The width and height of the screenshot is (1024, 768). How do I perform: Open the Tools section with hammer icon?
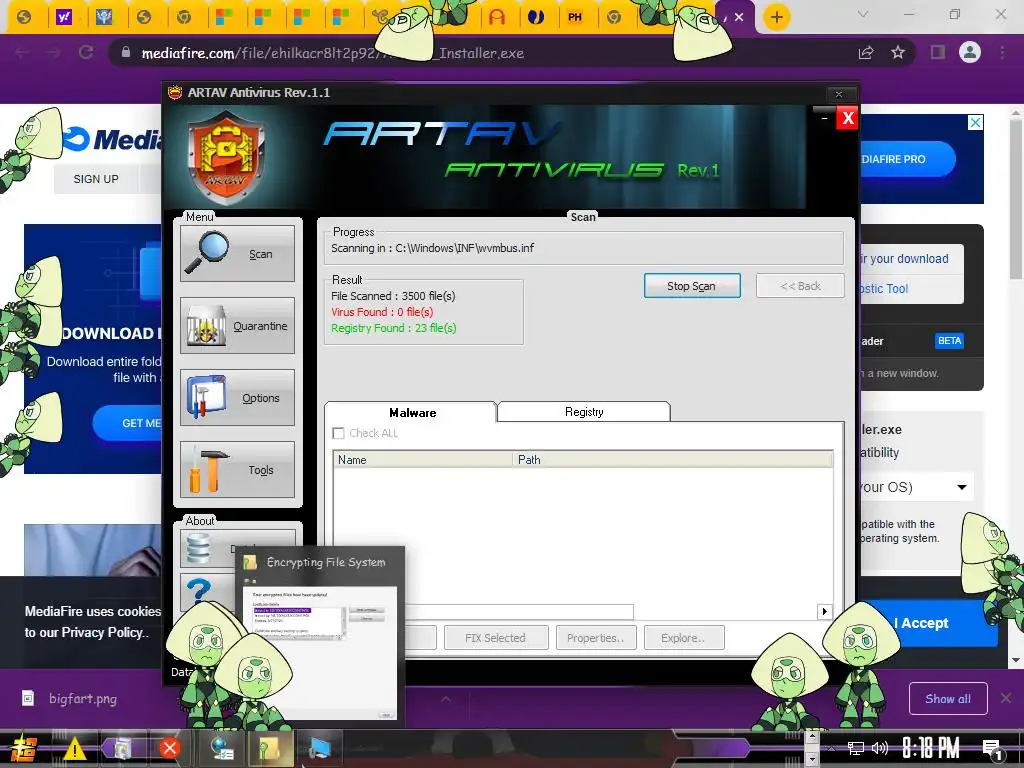click(x=237, y=469)
